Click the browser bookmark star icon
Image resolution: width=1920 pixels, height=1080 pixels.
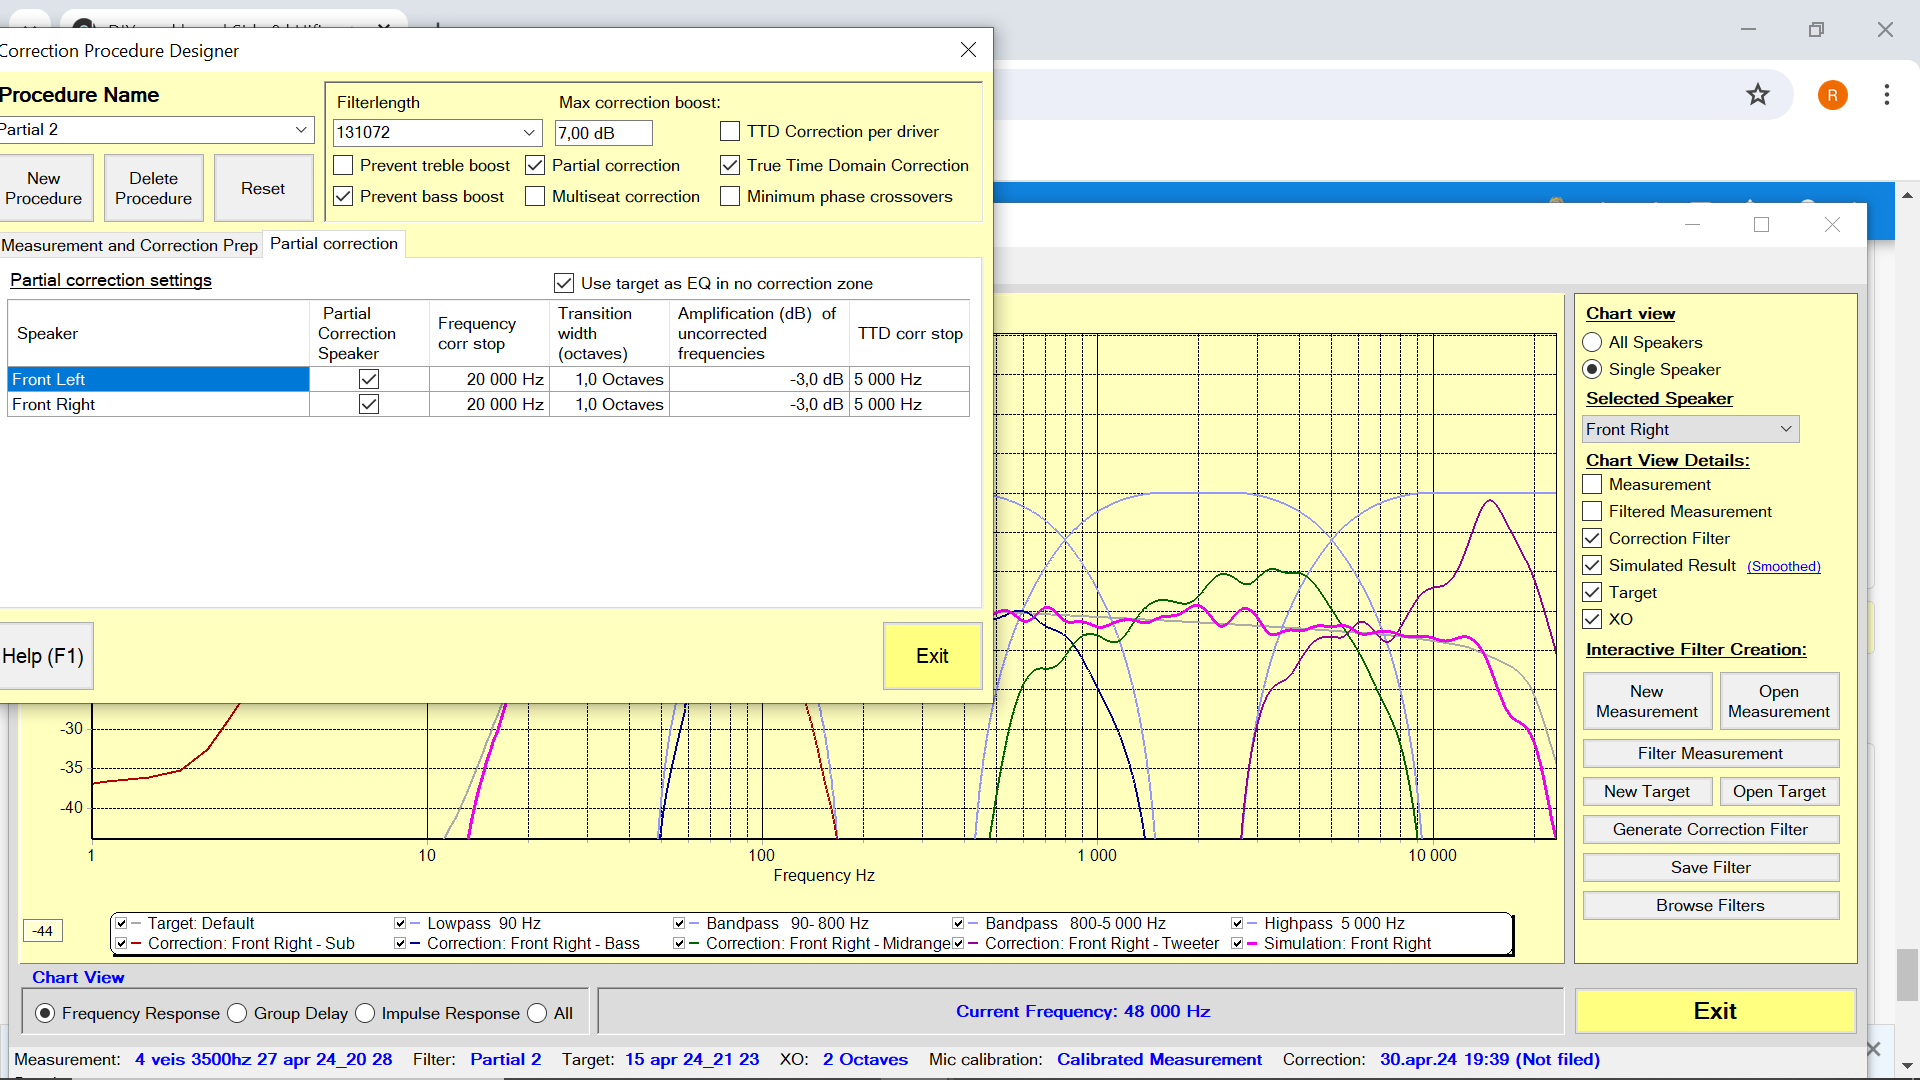click(x=1757, y=95)
